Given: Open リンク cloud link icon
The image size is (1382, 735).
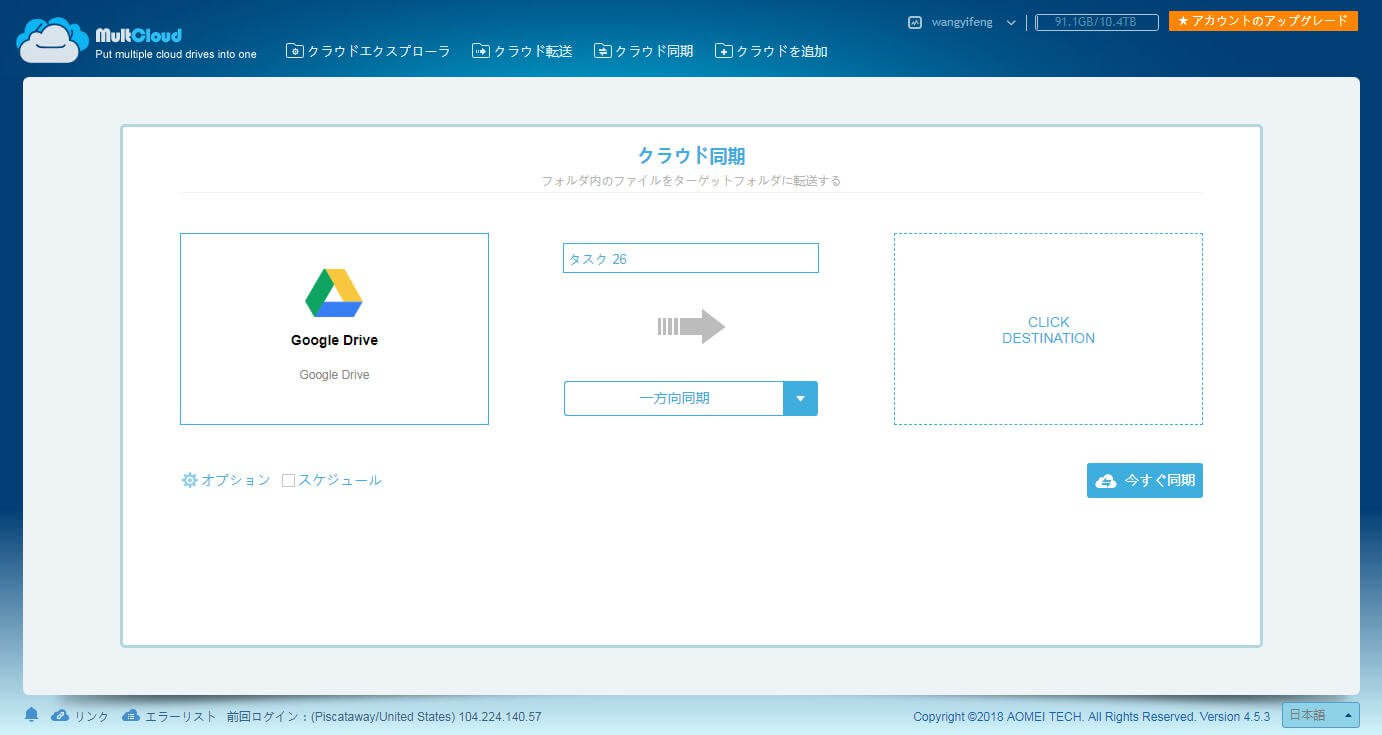Looking at the screenshot, I should 60,716.
